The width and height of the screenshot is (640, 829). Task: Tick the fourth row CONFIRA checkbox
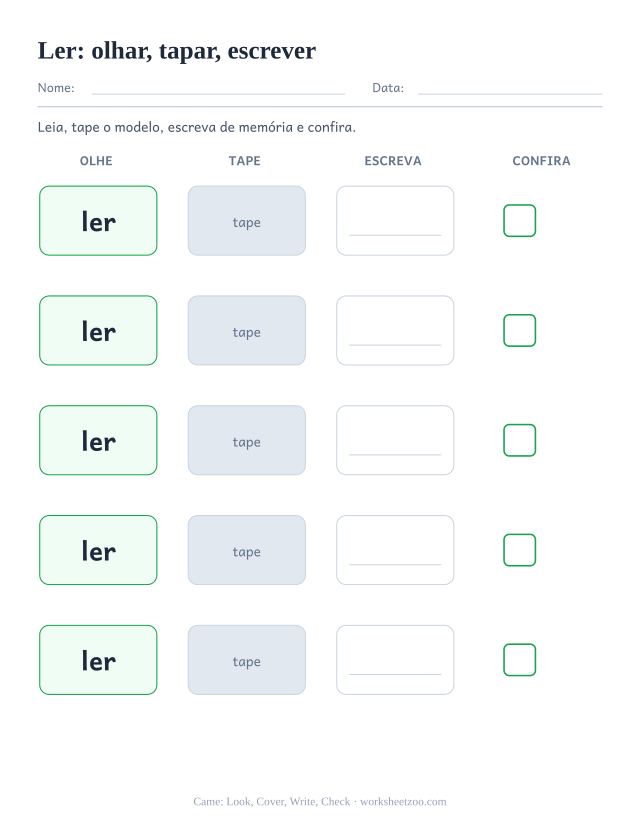[520, 550]
